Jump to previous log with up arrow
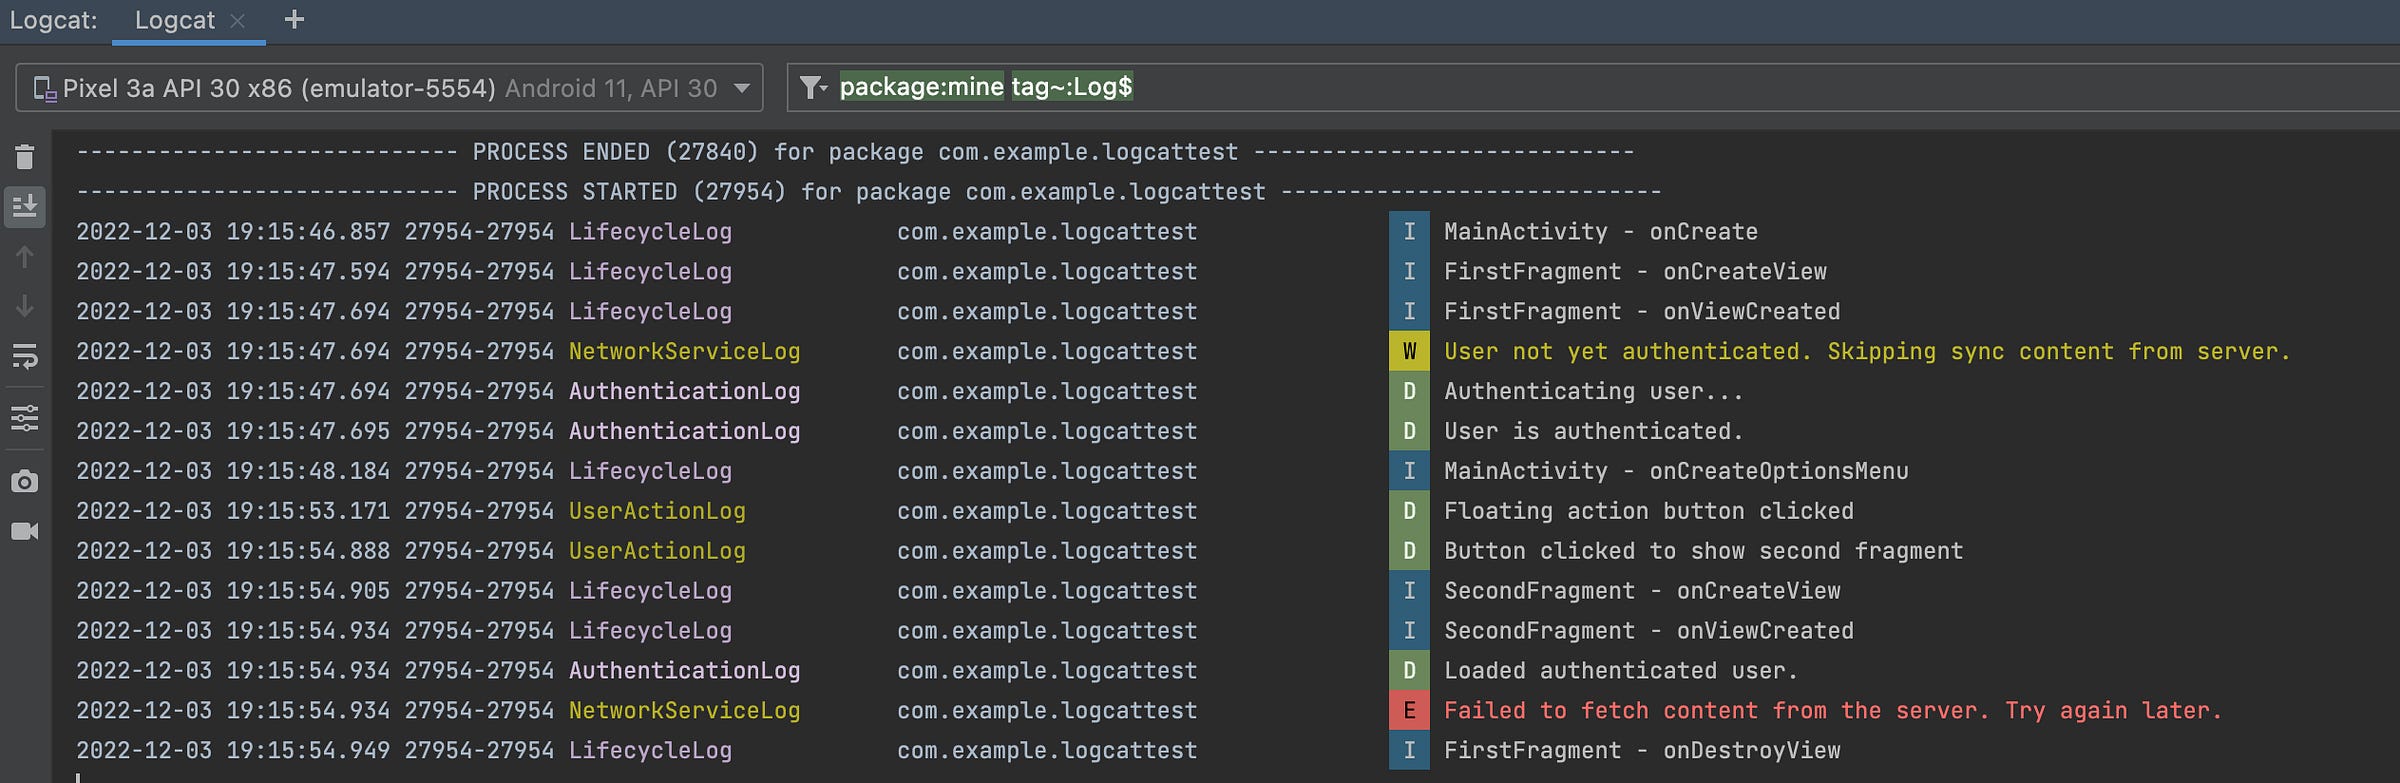The width and height of the screenshot is (2400, 783). [x=25, y=257]
